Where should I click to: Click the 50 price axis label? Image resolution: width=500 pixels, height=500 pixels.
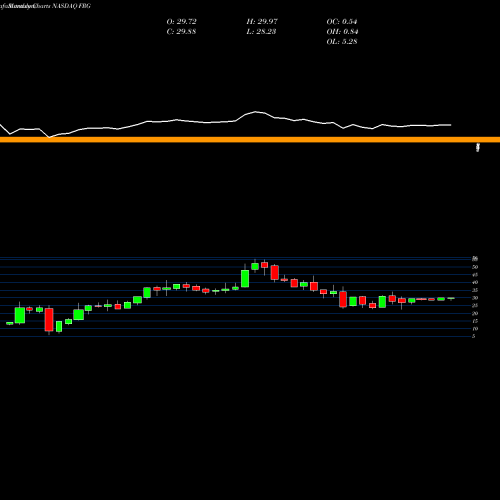pos(475,267)
